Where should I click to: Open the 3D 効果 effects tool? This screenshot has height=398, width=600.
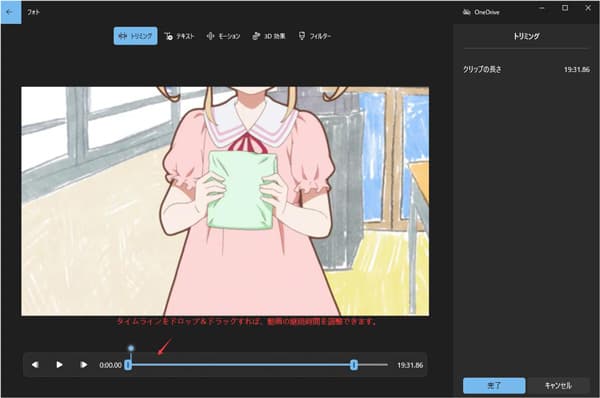[x=269, y=36]
